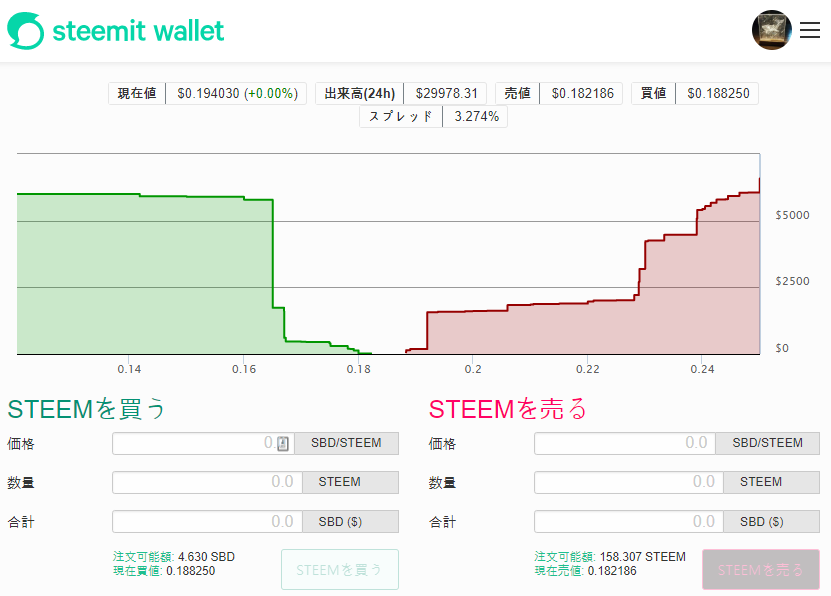Screen dimensions: 831x596
Task: Click the SBD/STEEM unit label in buy form
Action: (x=346, y=443)
